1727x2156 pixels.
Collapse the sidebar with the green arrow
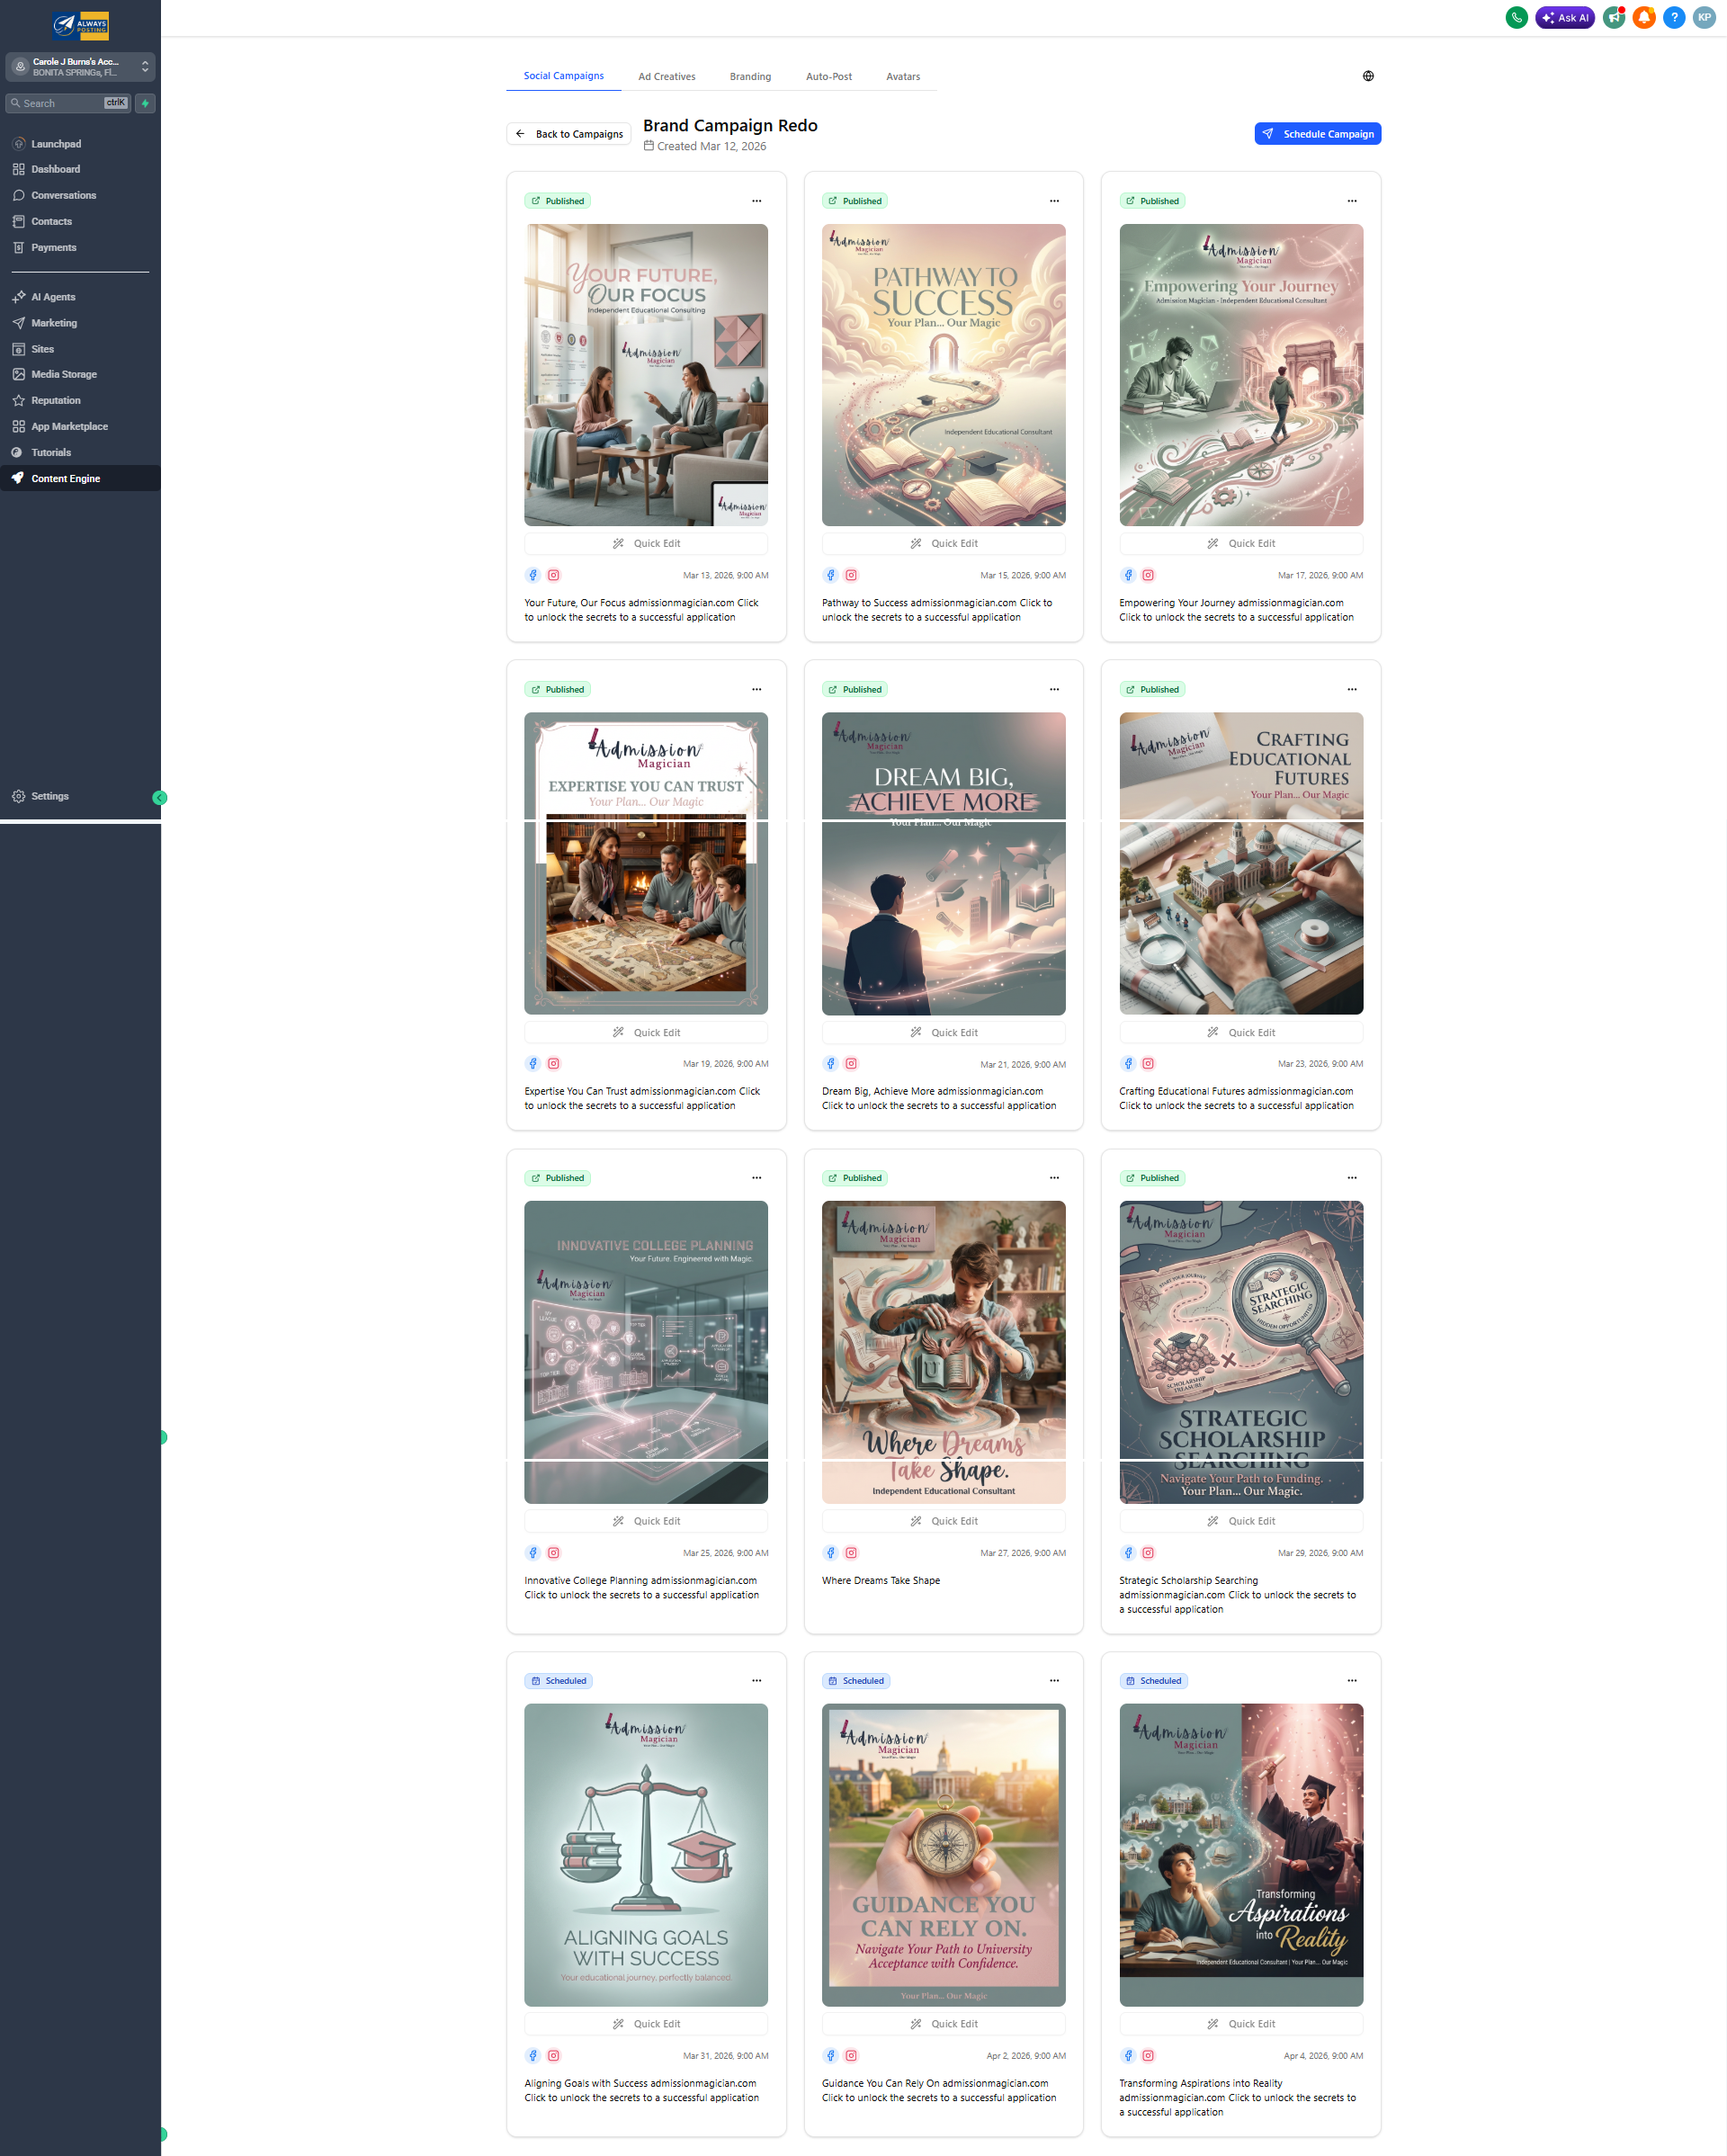[x=159, y=797]
